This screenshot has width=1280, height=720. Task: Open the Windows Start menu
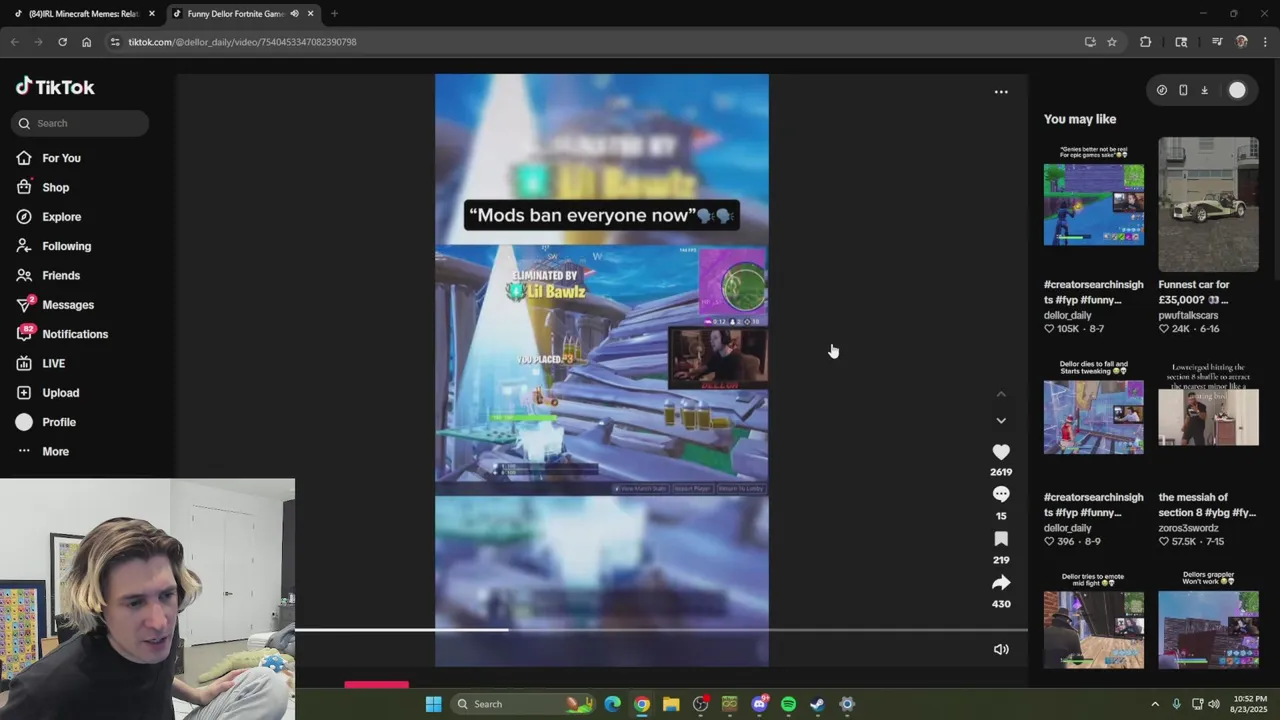pos(433,704)
